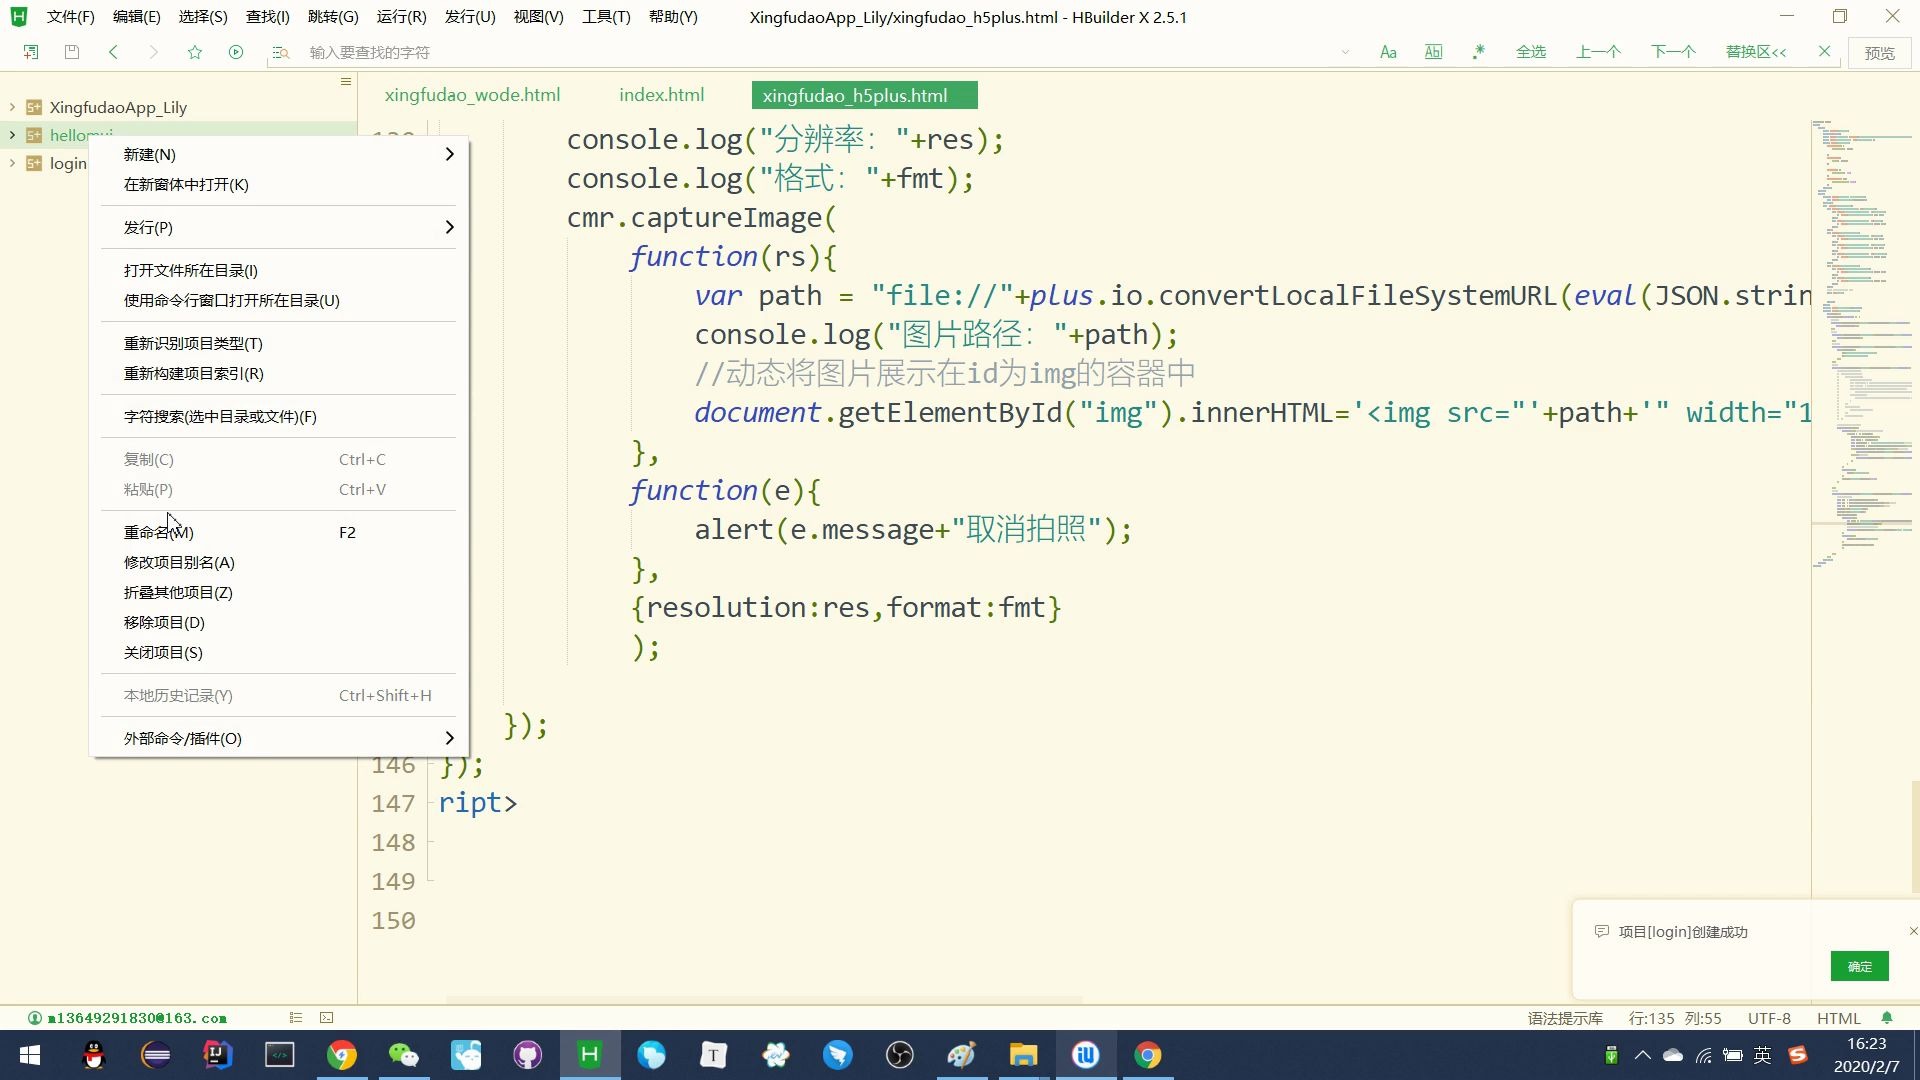Click the new file toolbar icon

pyautogui.click(x=31, y=52)
